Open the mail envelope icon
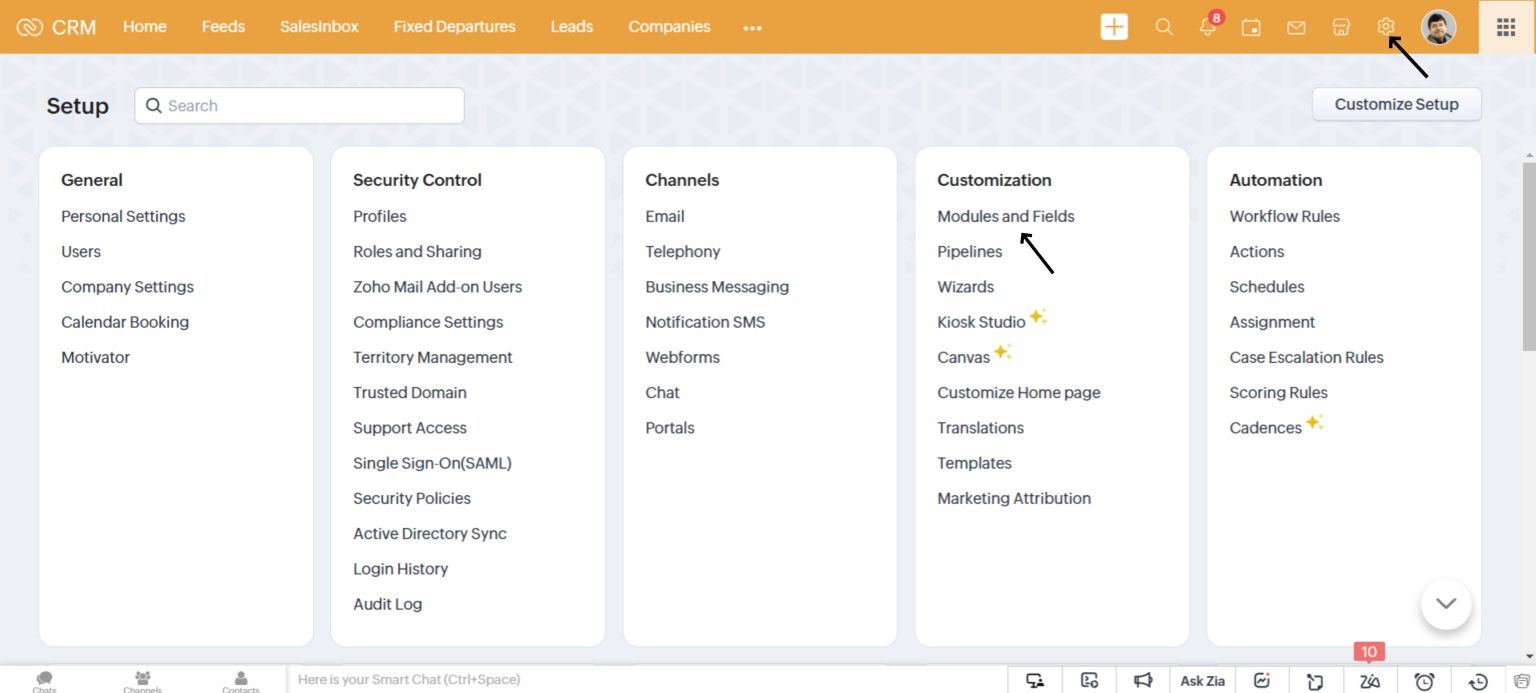The height and width of the screenshot is (693, 1536). 1296,27
